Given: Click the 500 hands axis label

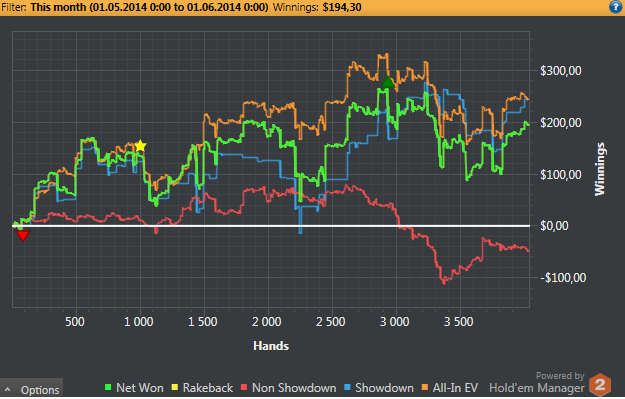Looking at the screenshot, I should tap(75, 321).
